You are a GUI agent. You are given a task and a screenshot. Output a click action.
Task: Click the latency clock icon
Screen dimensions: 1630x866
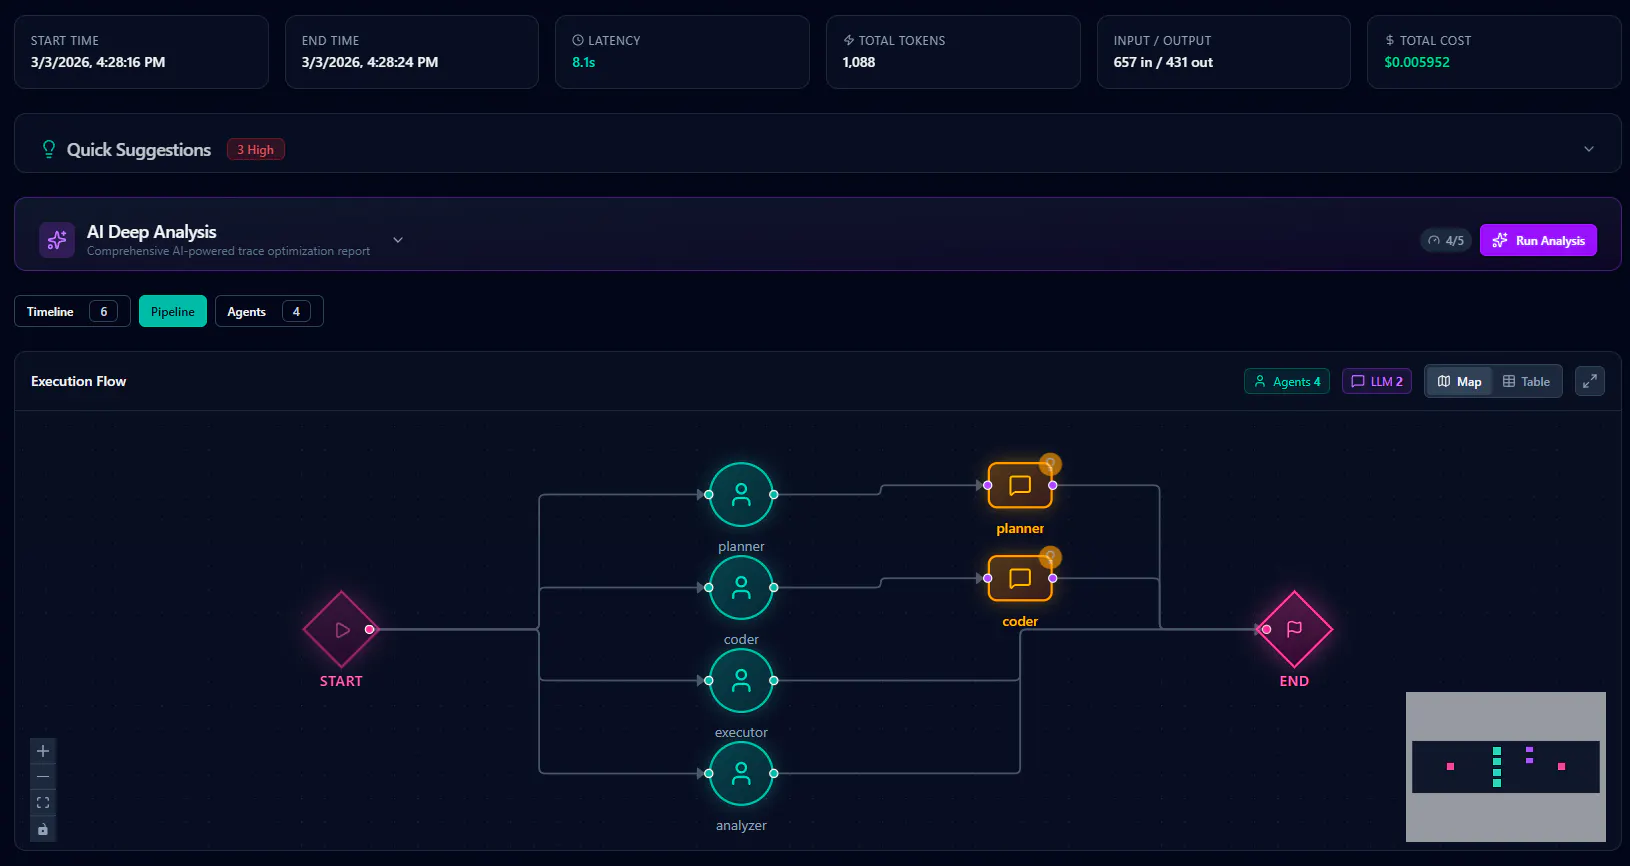tap(578, 40)
